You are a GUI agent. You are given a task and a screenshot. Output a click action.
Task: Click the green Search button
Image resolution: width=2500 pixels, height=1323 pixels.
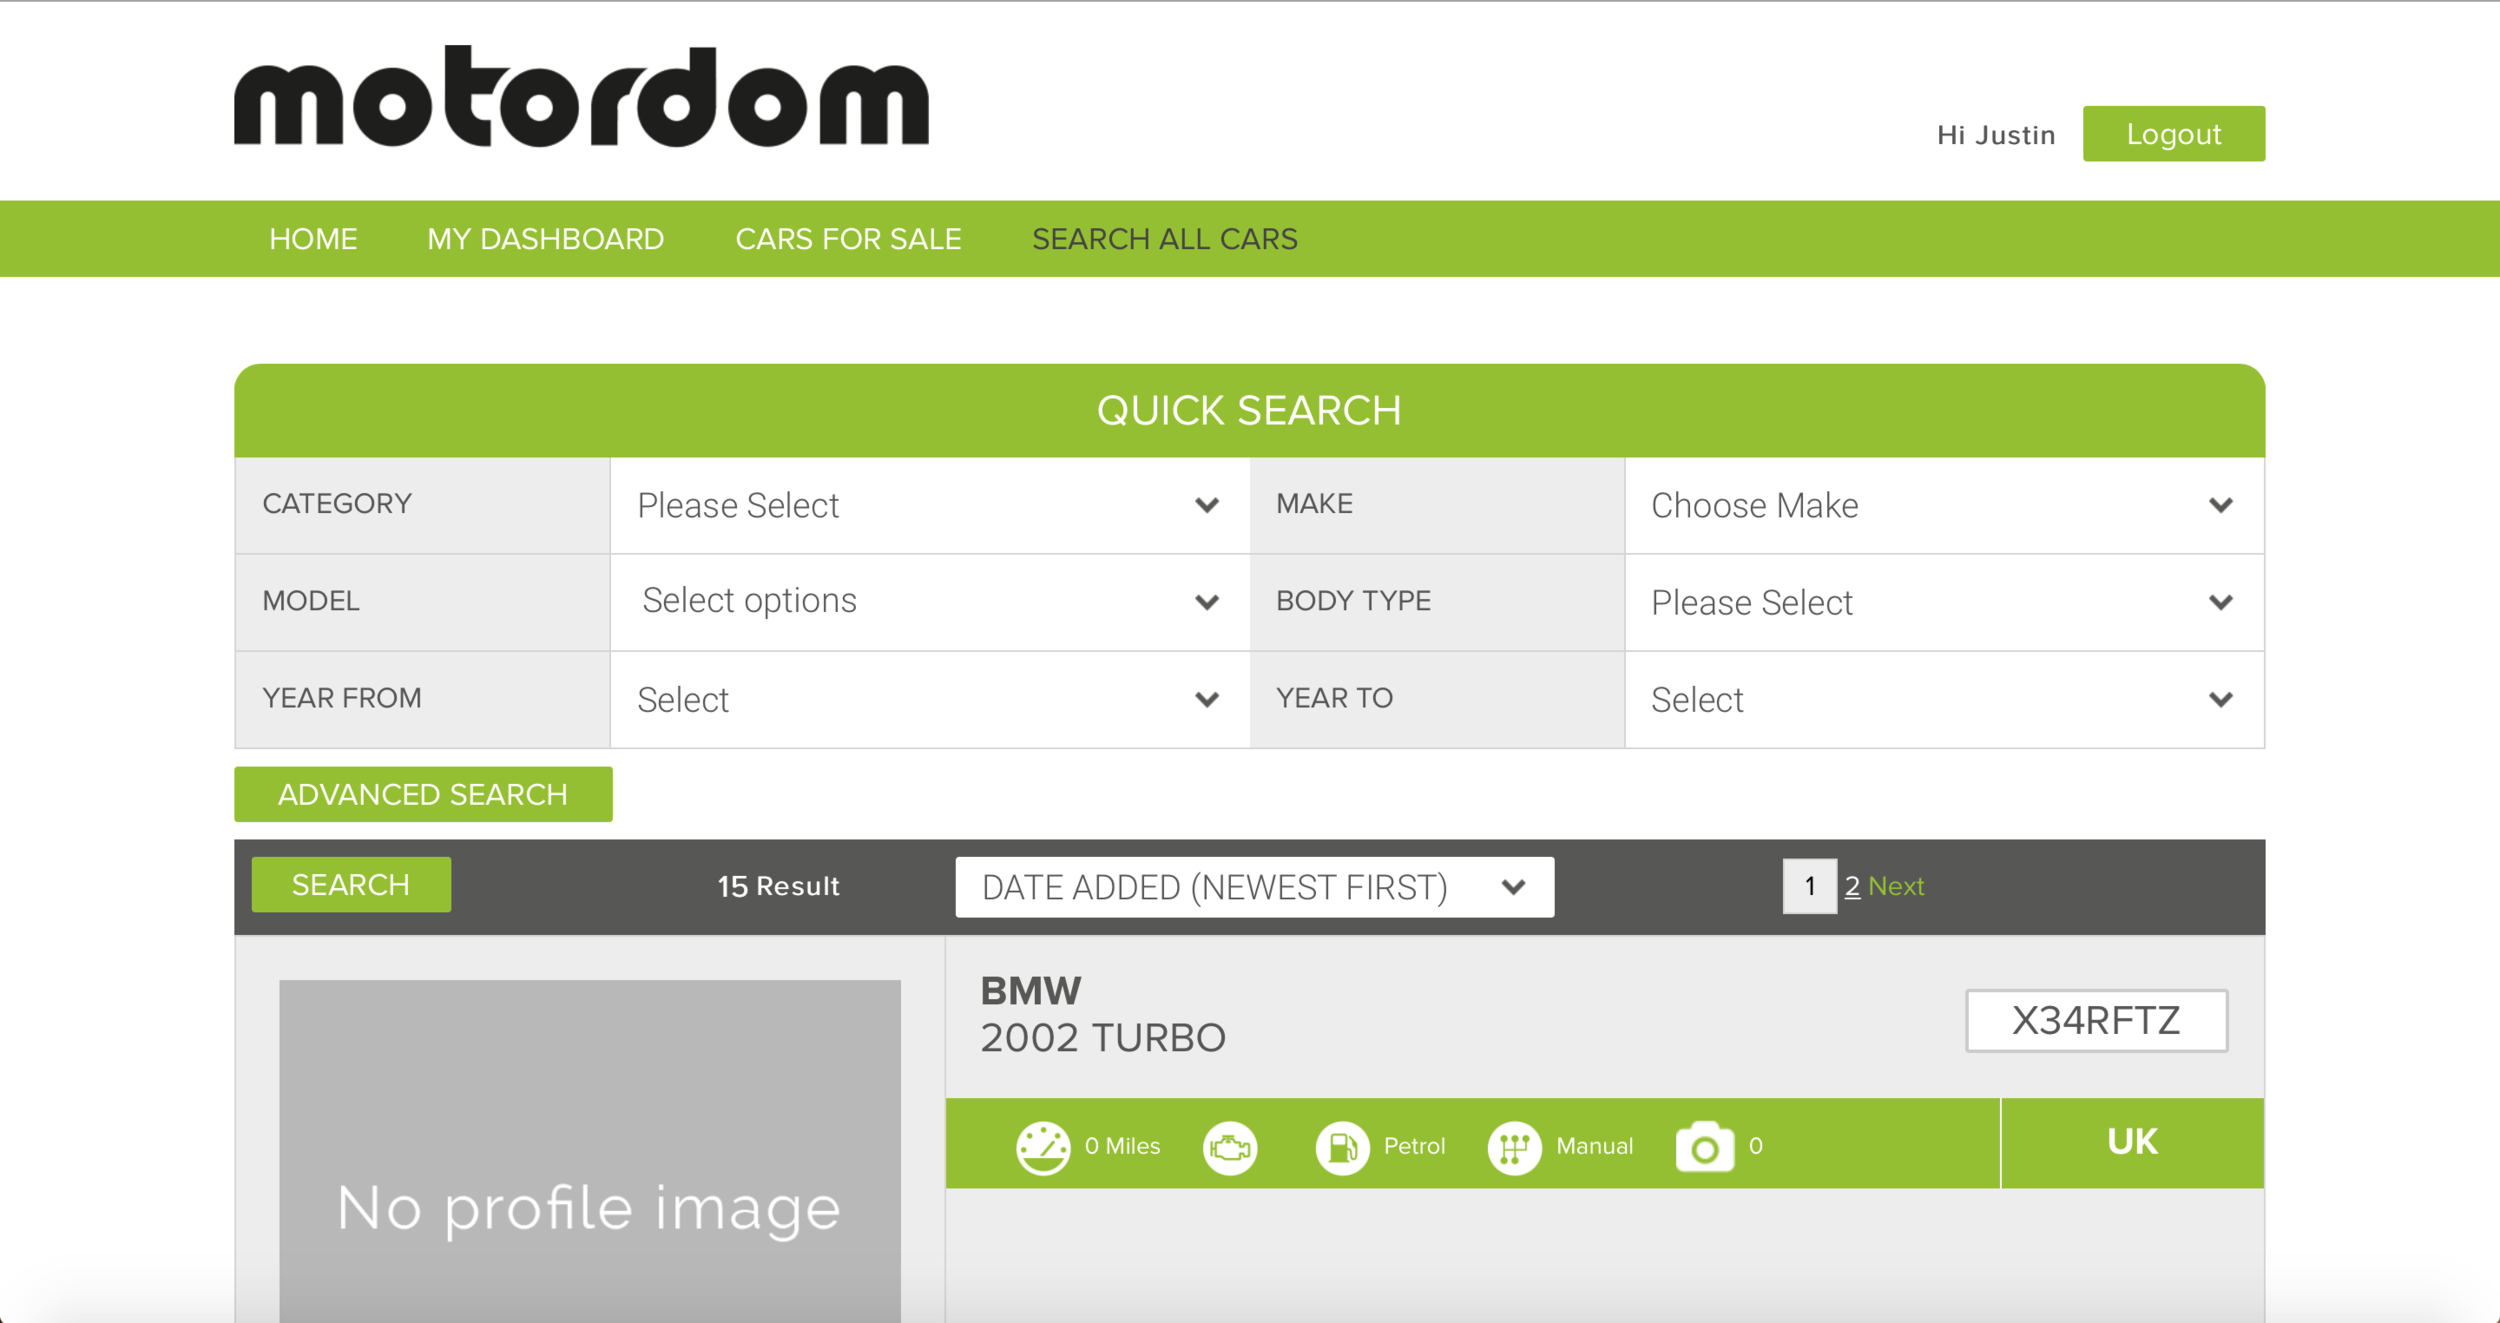[x=351, y=885]
